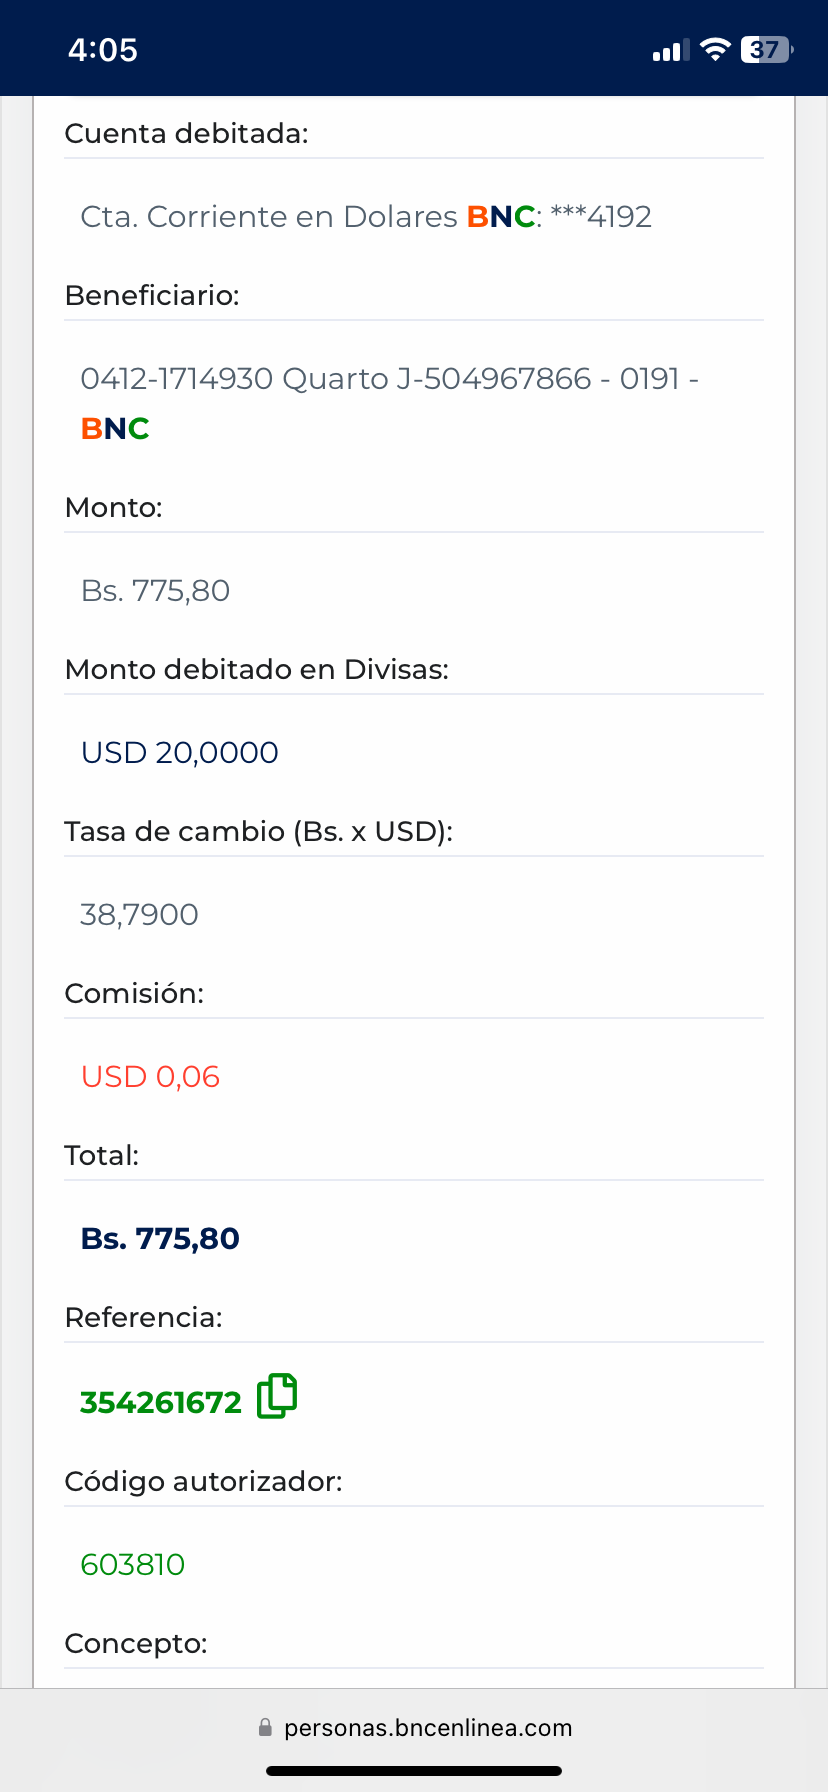Tap the padlock icon in the address bar
The image size is (828, 1792).
pos(265,1727)
